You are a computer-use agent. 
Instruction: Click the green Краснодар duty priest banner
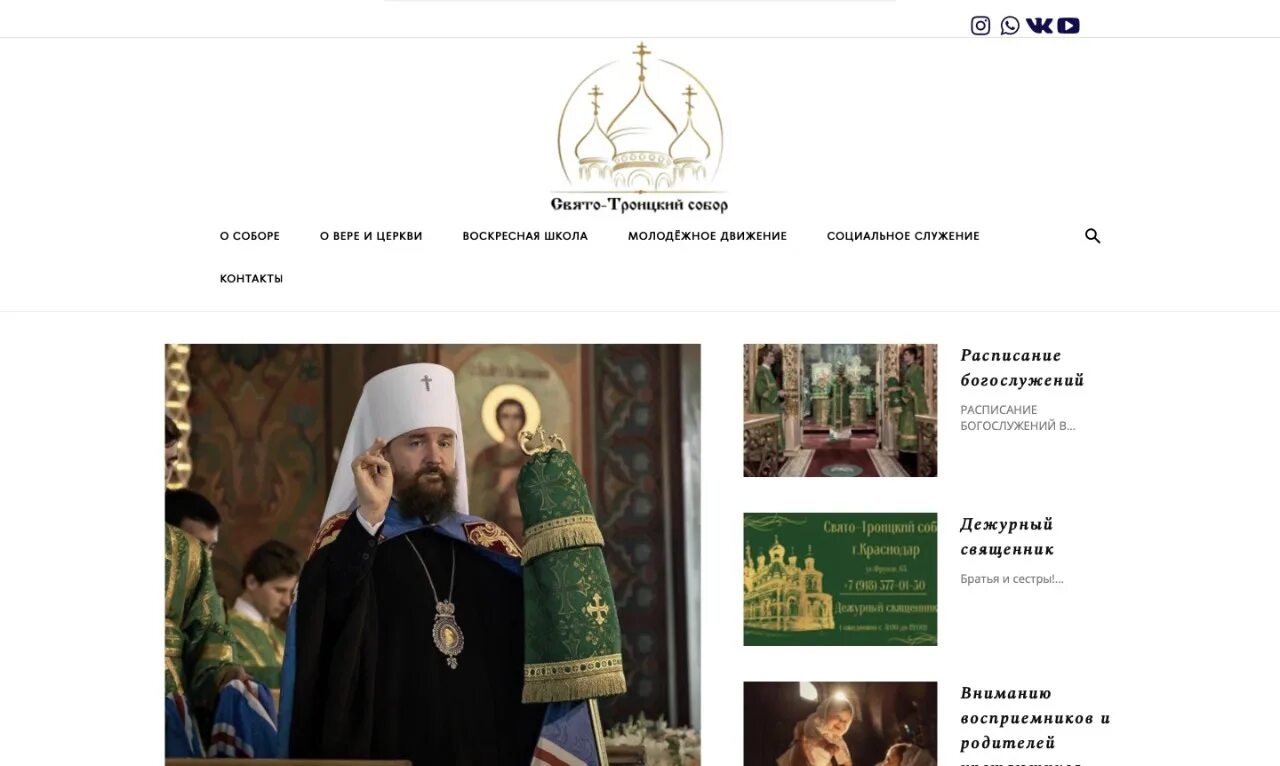(840, 579)
